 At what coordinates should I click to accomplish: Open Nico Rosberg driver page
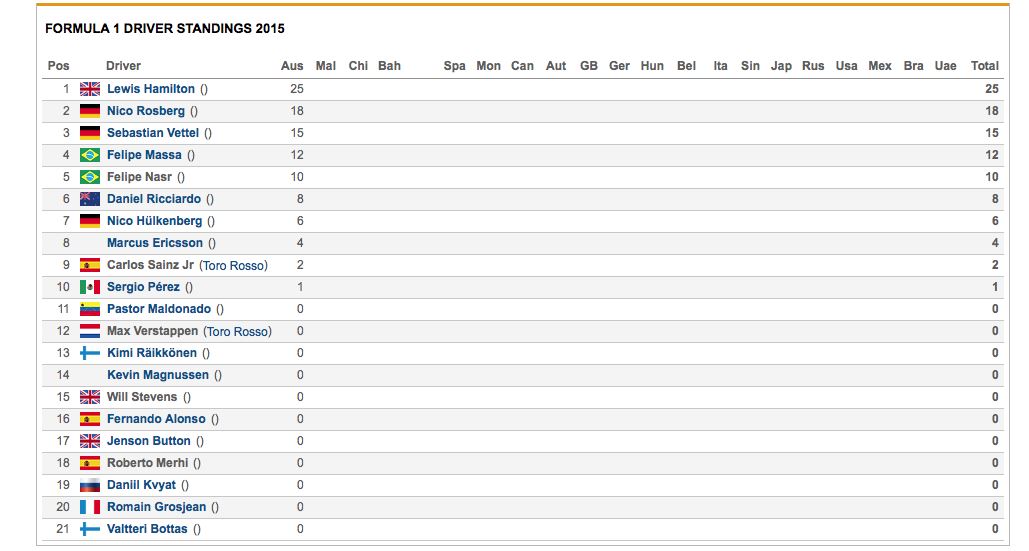(146, 111)
